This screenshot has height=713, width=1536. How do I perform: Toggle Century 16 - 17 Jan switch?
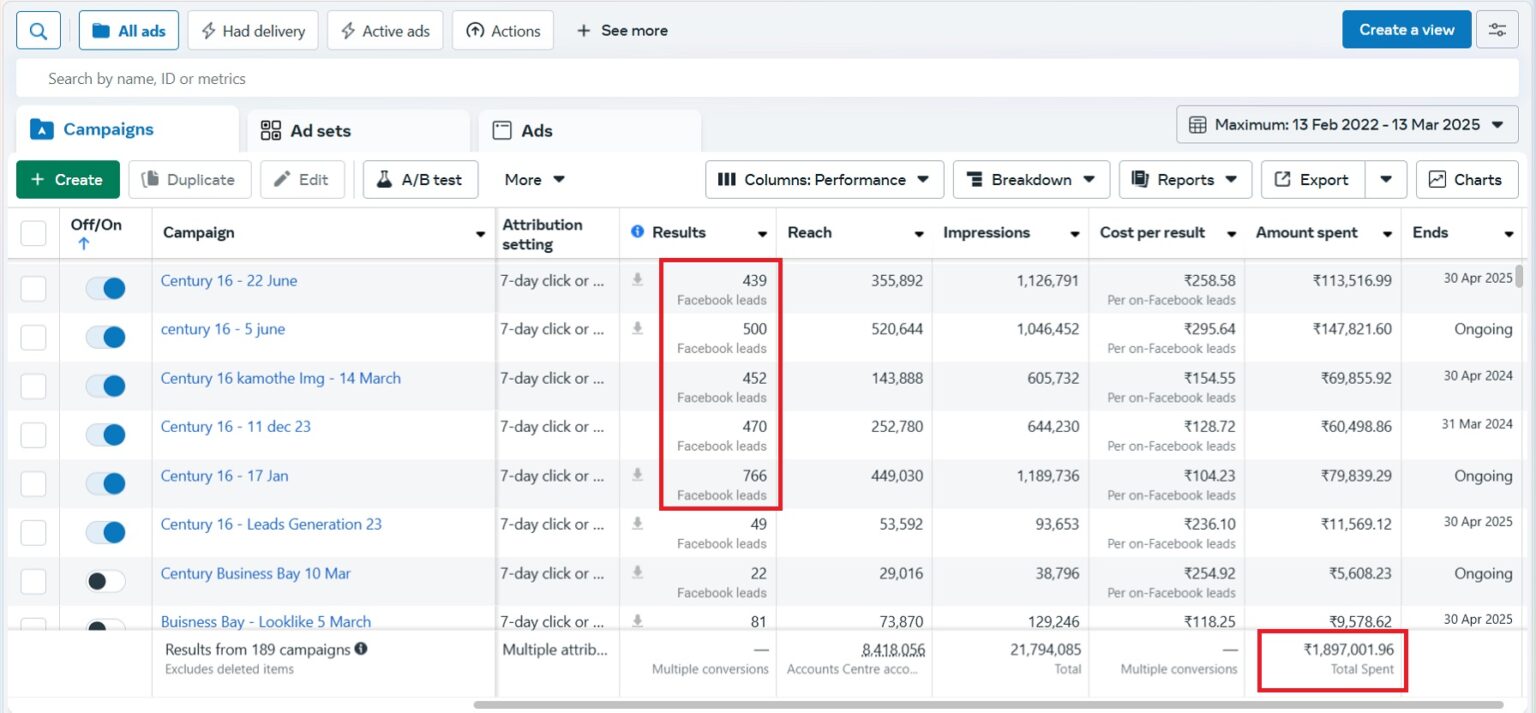click(x=105, y=484)
